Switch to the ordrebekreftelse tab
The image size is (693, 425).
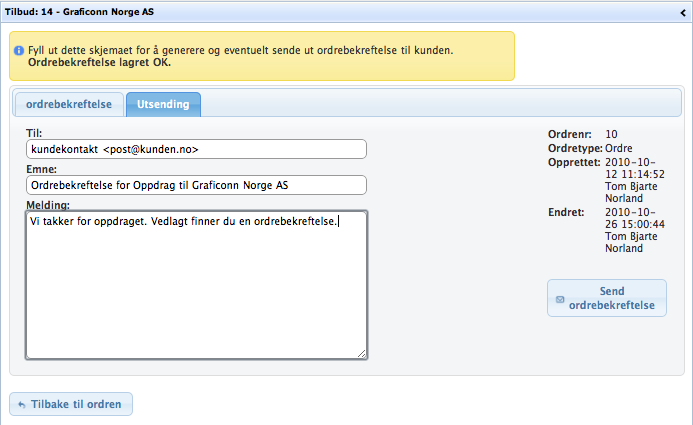[x=69, y=105]
